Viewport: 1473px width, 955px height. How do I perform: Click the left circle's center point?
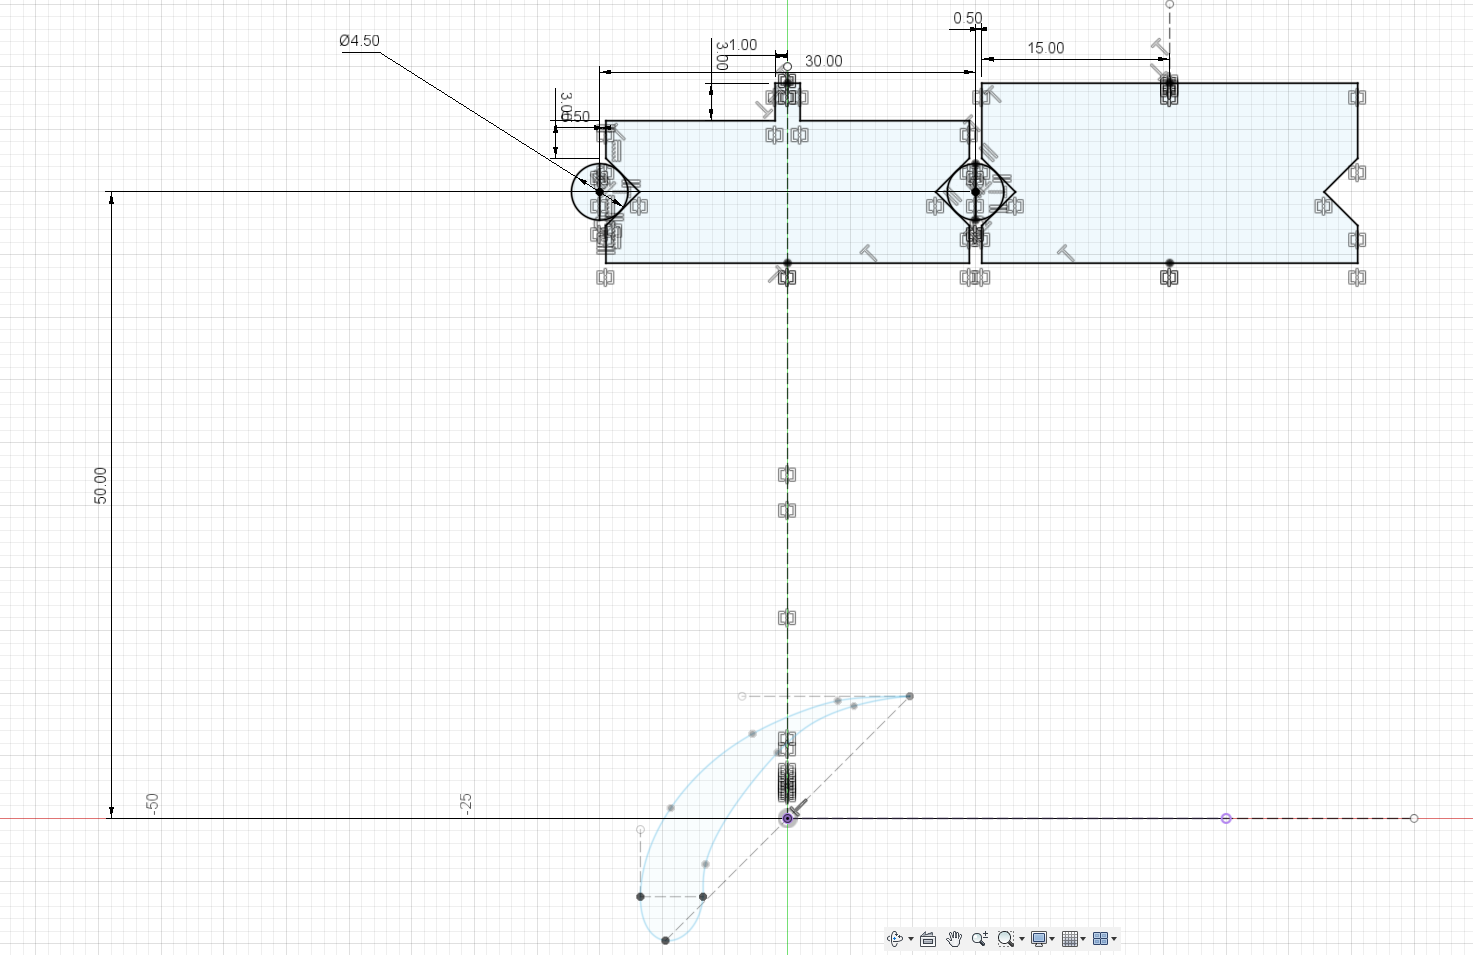click(x=600, y=191)
